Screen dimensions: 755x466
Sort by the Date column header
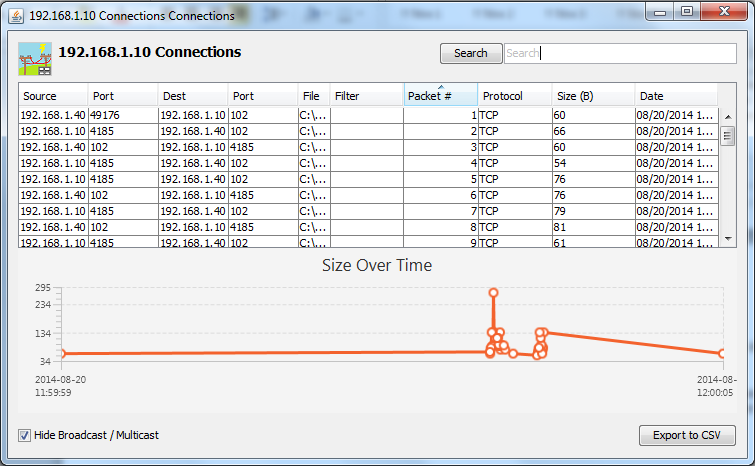coord(676,96)
